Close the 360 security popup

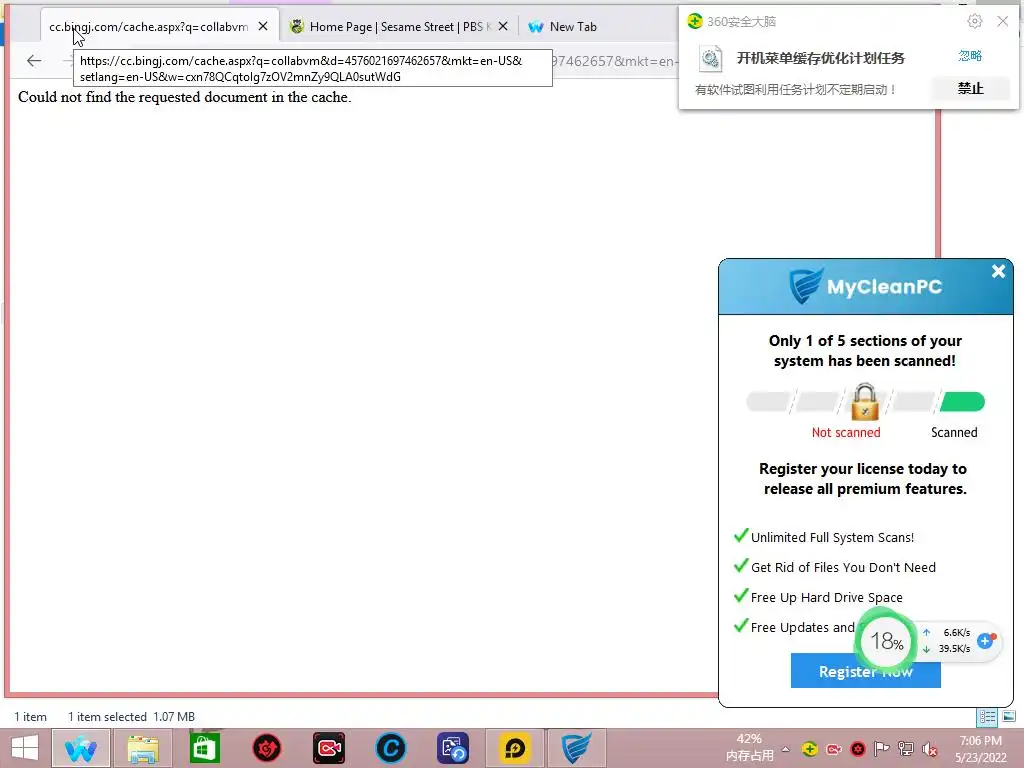click(1002, 22)
